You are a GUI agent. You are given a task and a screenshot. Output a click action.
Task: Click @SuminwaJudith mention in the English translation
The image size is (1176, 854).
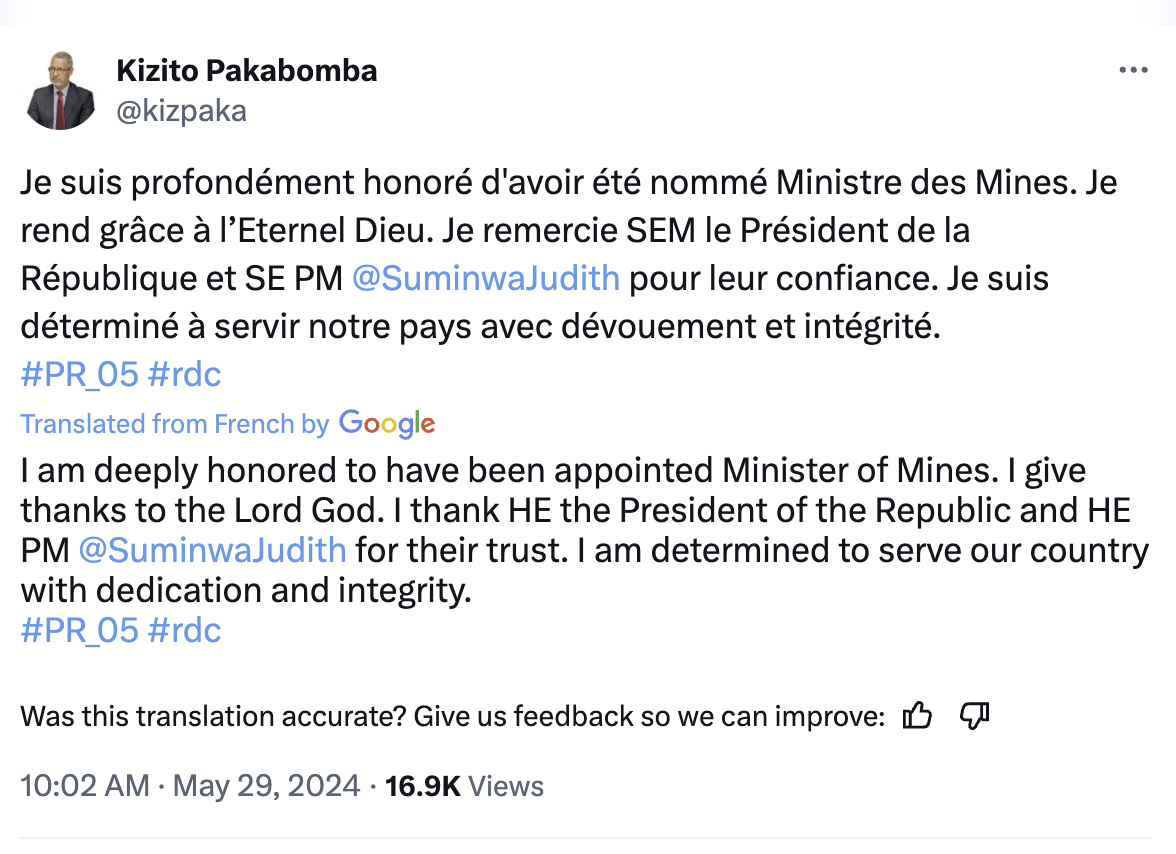pyautogui.click(x=212, y=550)
